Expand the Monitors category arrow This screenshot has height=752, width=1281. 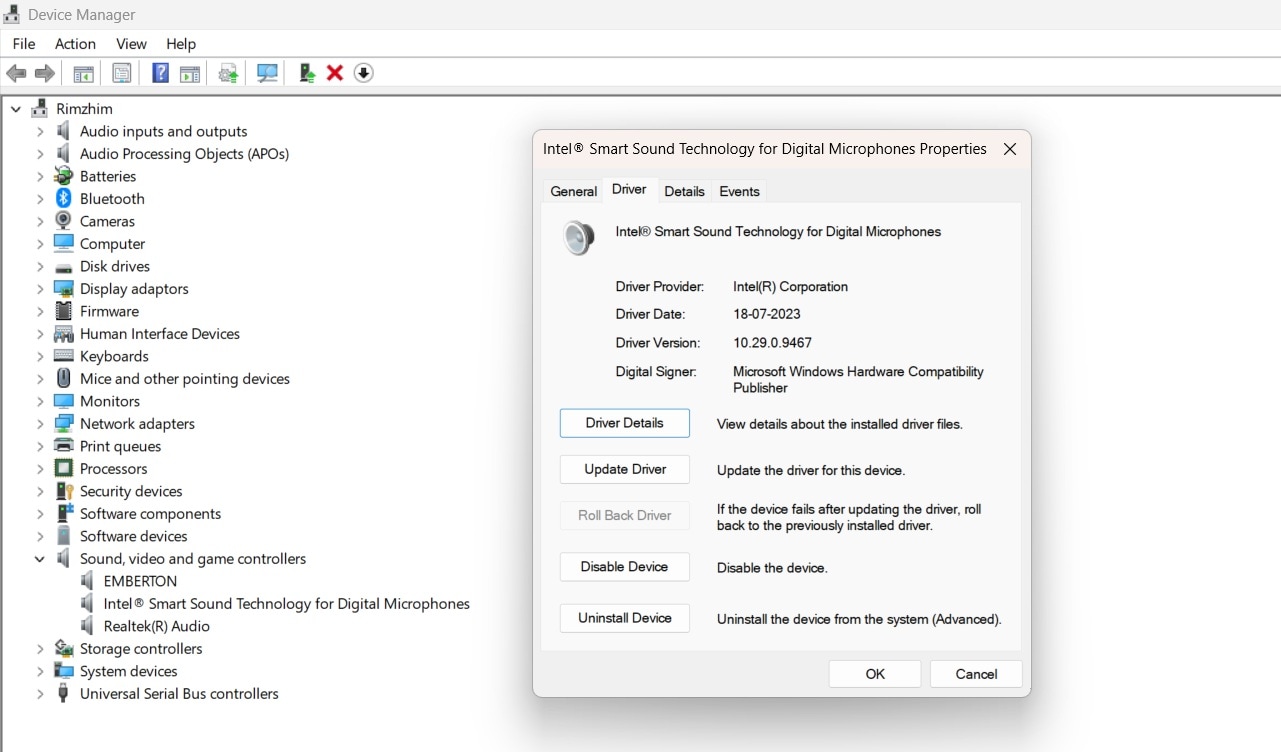pos(40,401)
